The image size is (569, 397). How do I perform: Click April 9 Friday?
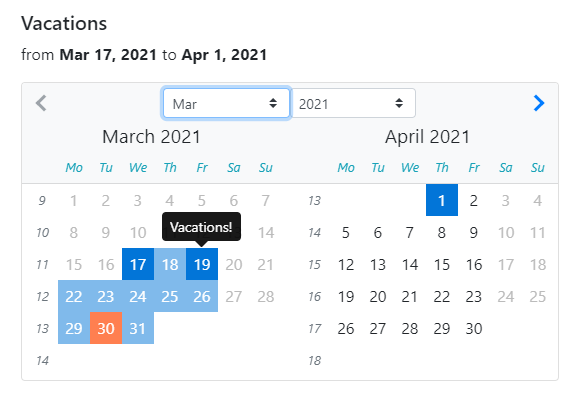coord(474,232)
